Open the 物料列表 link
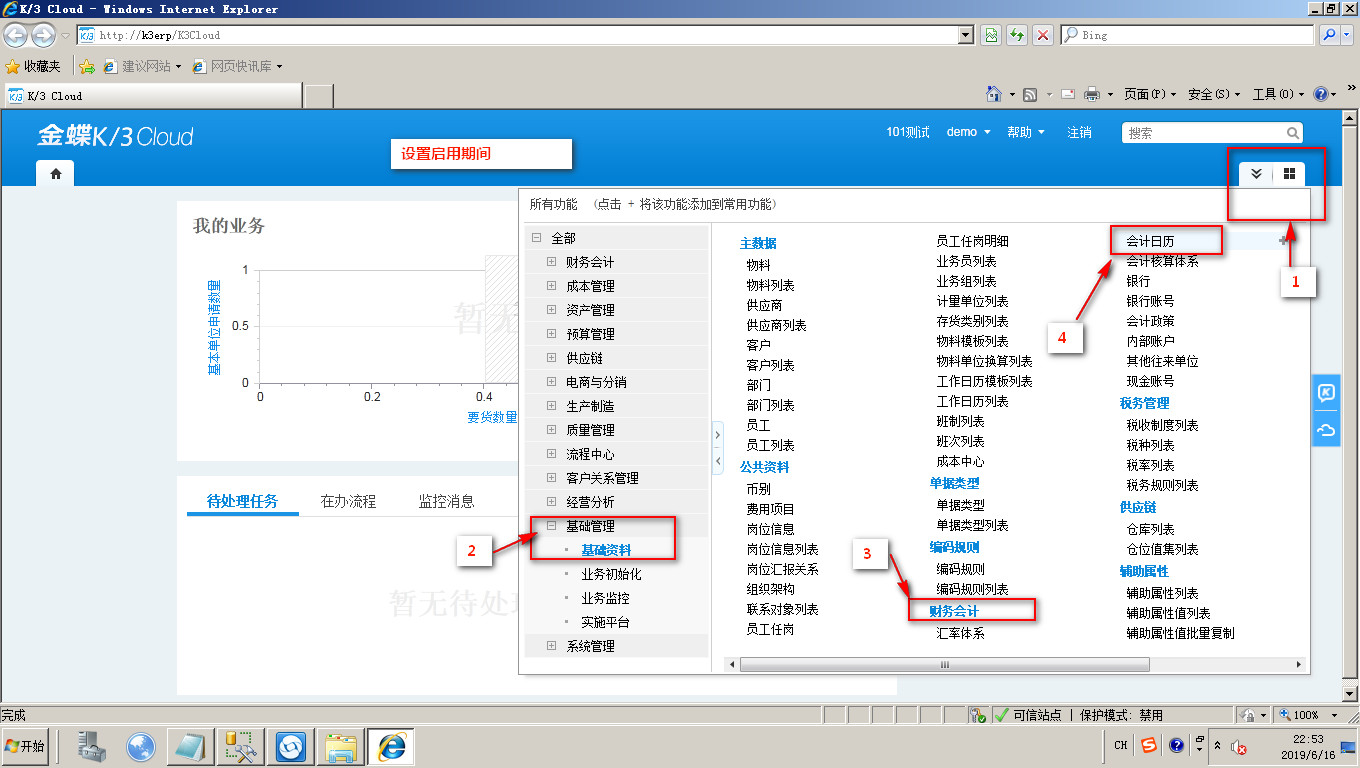 click(x=770, y=285)
